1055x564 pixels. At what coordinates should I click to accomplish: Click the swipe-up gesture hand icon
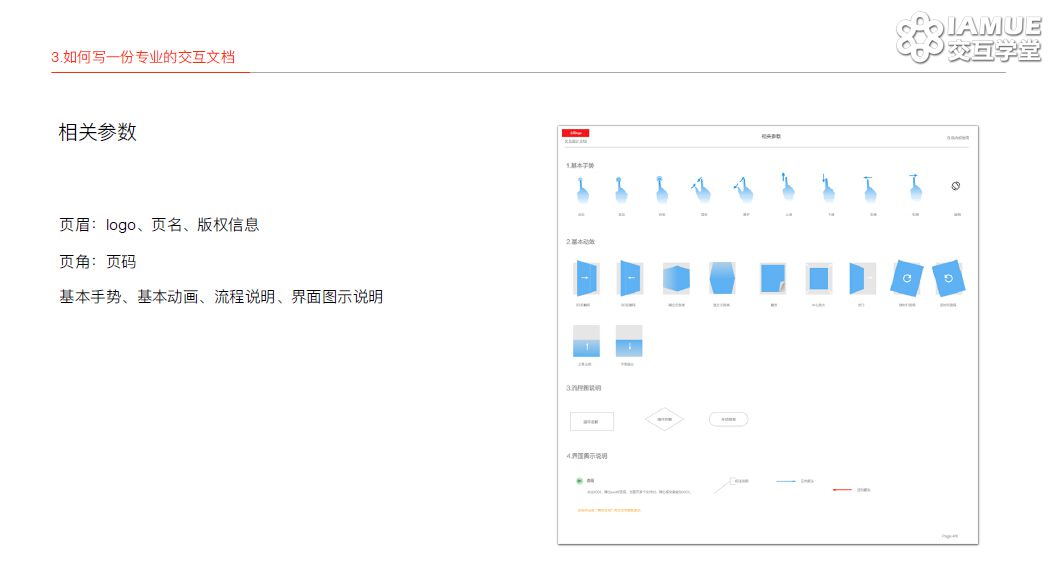(x=787, y=186)
